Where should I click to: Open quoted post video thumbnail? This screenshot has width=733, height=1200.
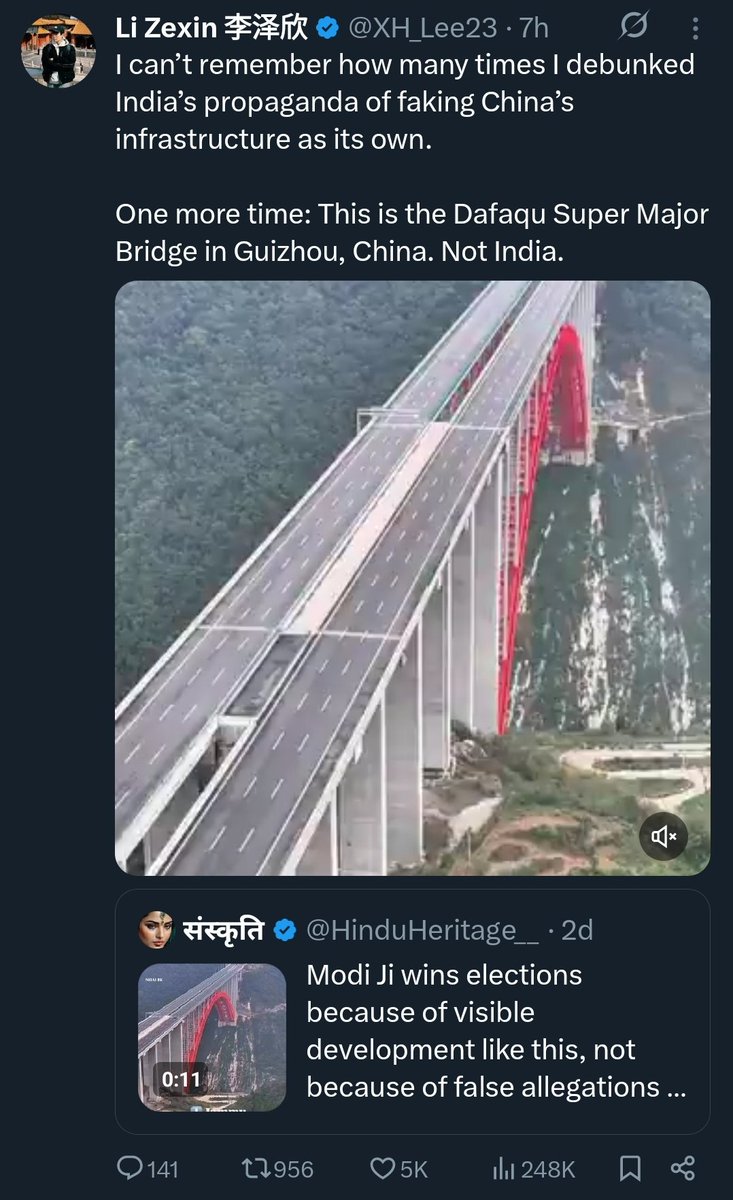212,1037
